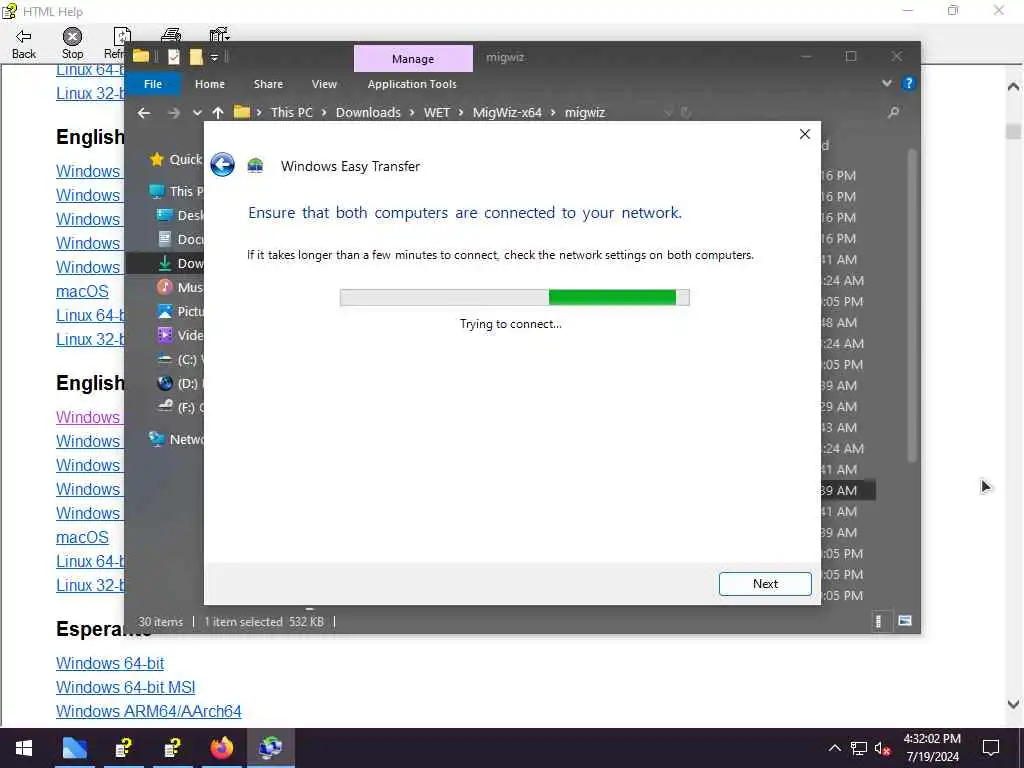
Task: Select Network in navigation pane
Action: point(176,440)
